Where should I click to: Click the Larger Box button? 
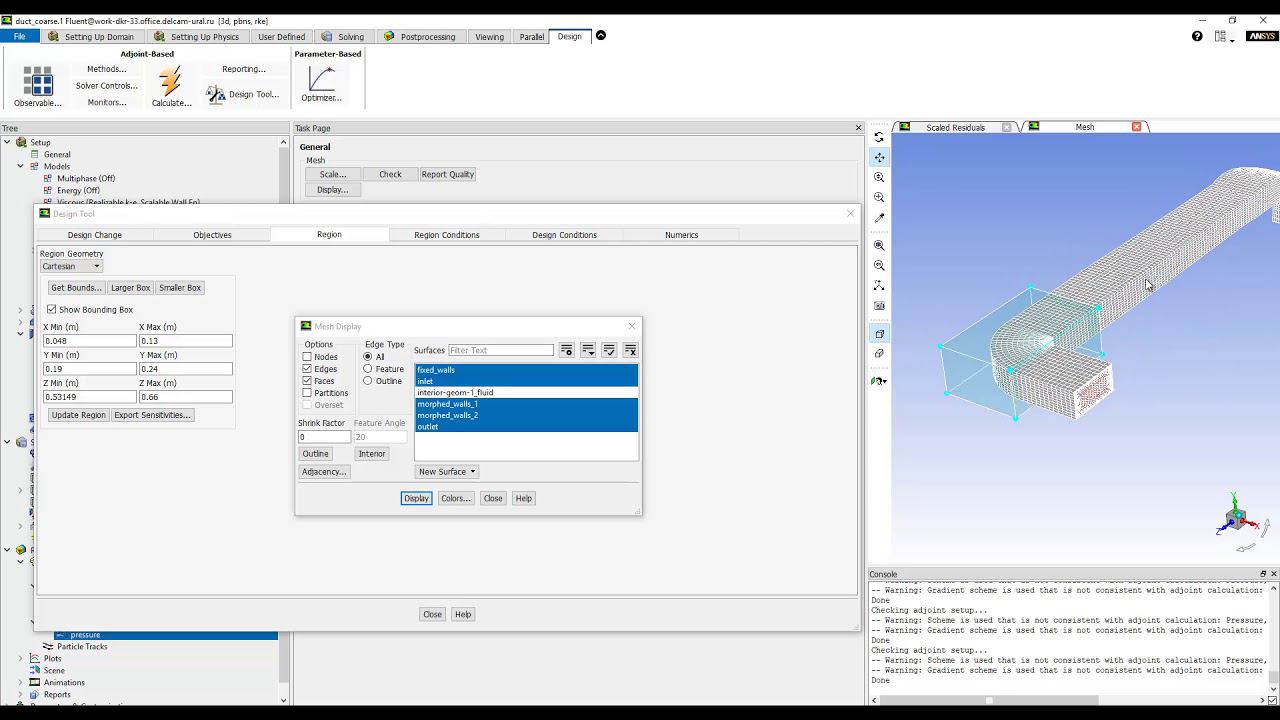click(131, 288)
